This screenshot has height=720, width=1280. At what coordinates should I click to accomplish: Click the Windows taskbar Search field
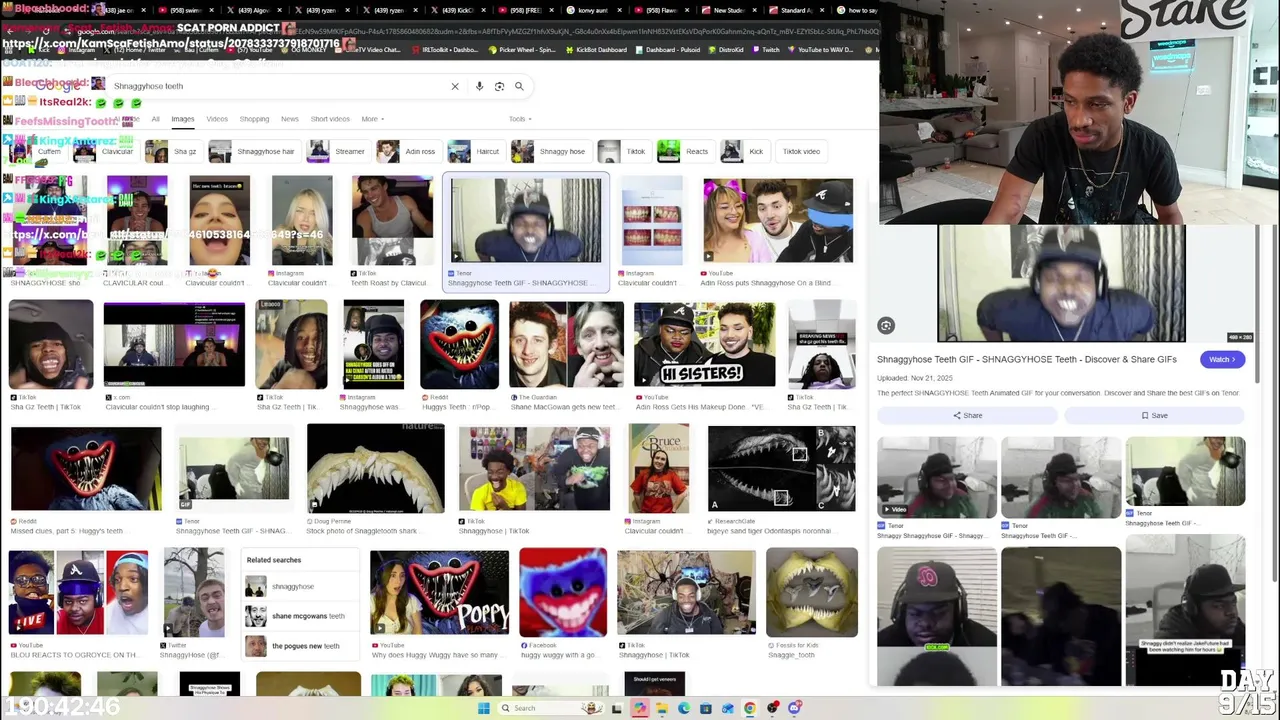[x=550, y=708]
